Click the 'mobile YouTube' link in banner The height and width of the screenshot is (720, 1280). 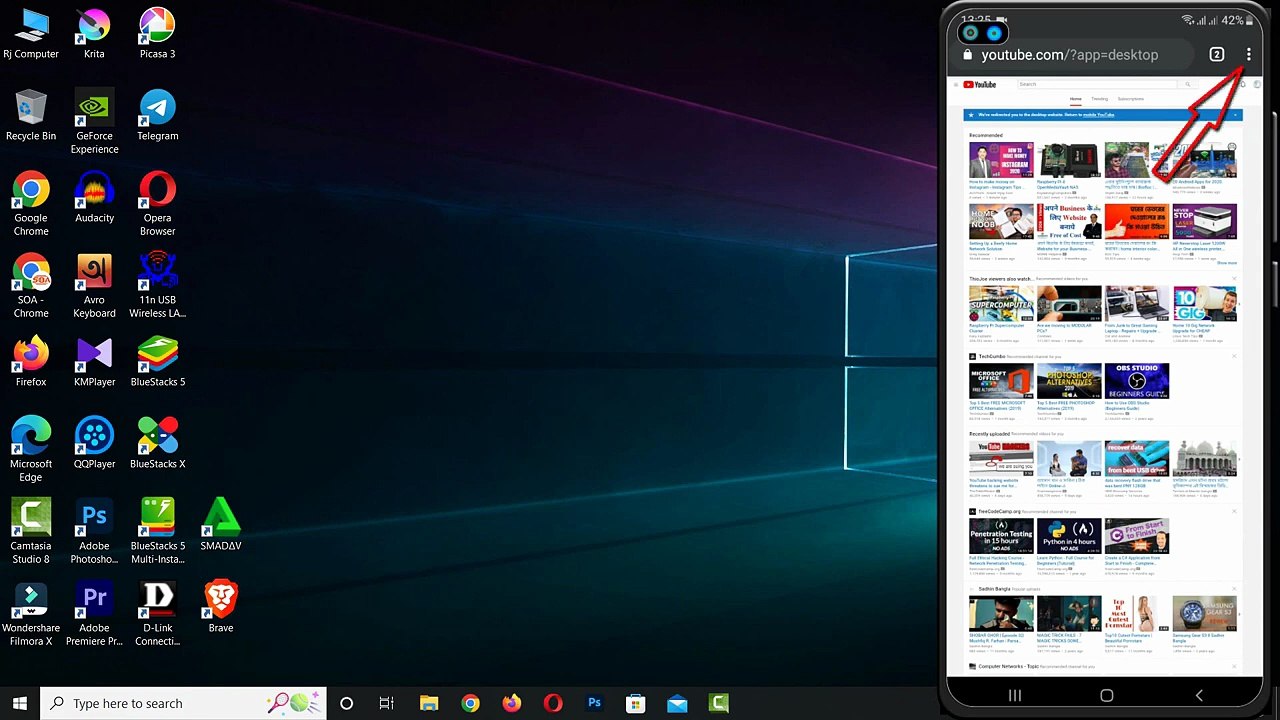(1098, 115)
